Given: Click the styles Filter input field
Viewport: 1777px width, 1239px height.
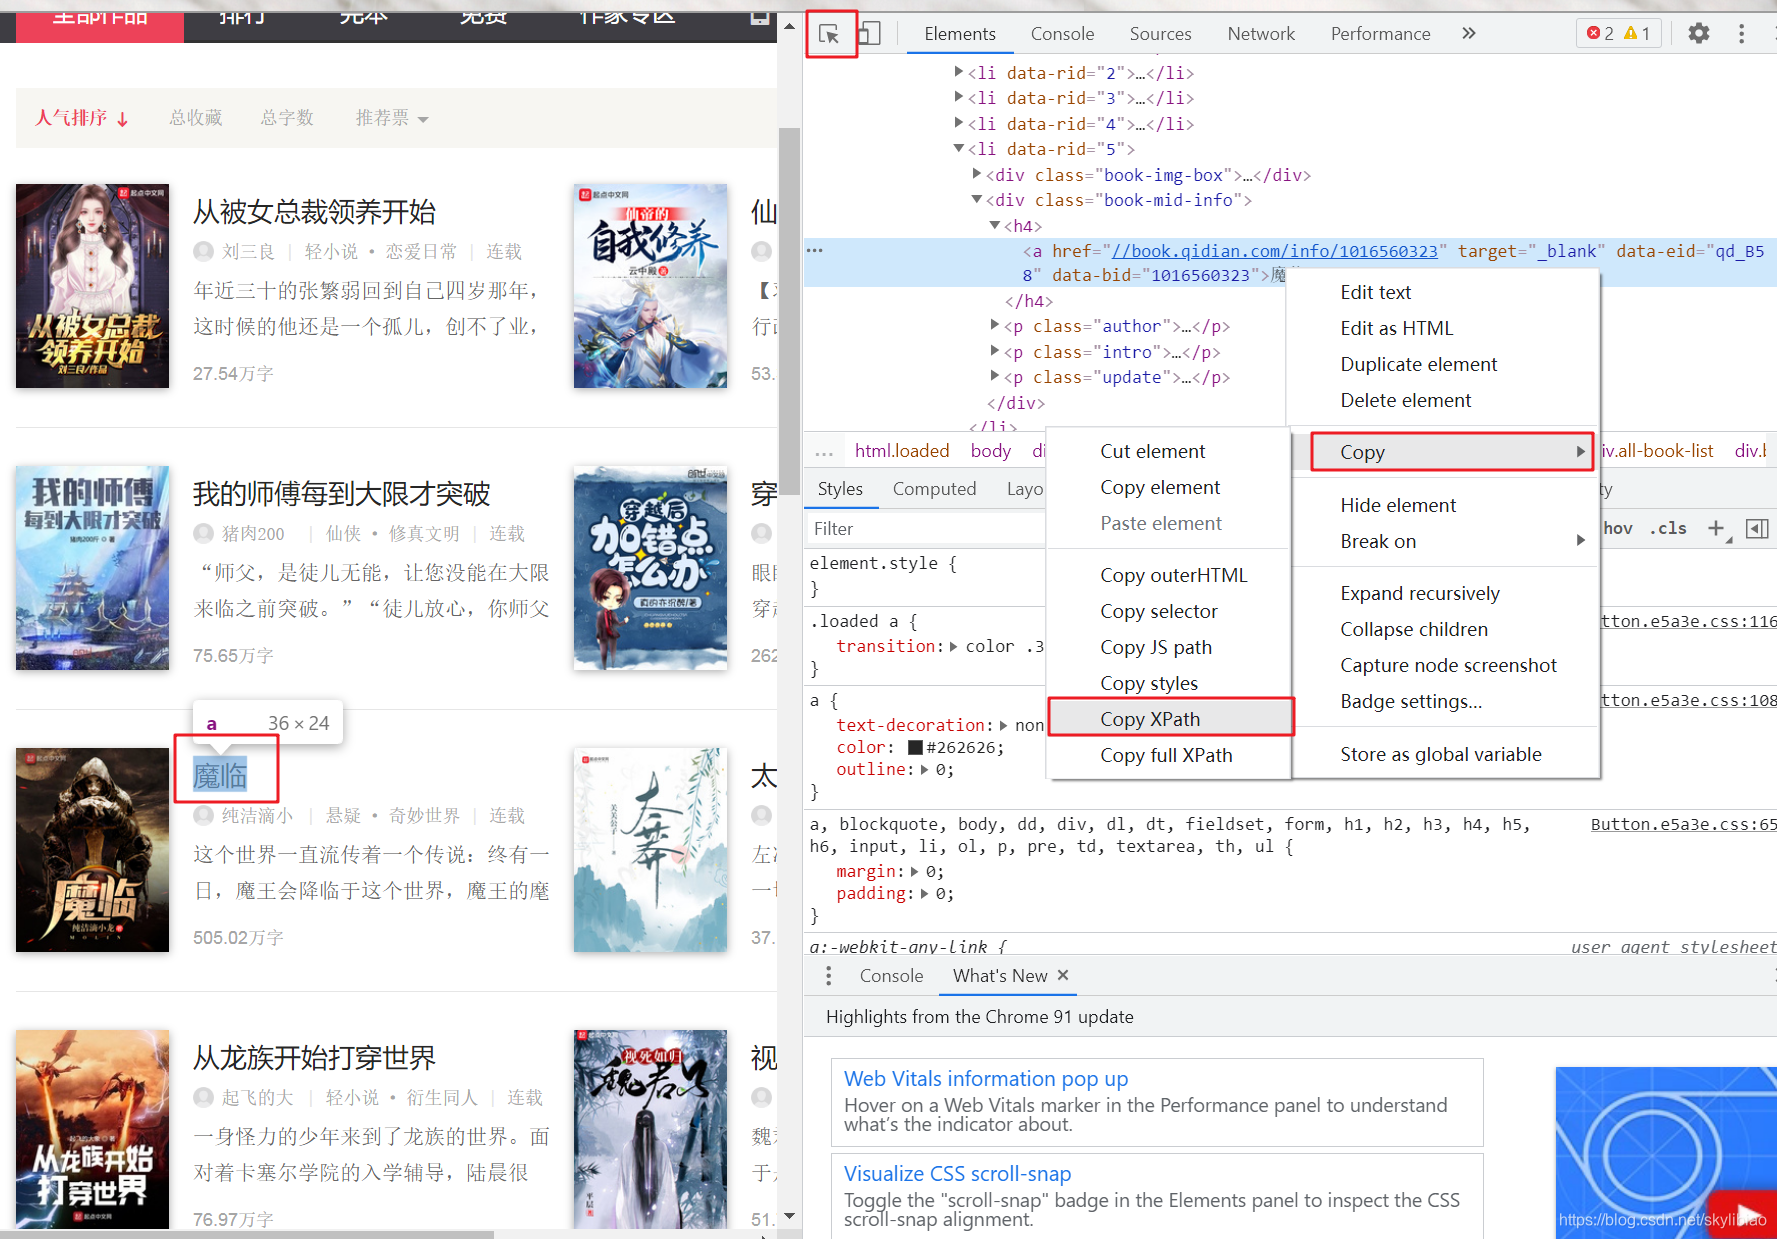Looking at the screenshot, I should click(925, 528).
